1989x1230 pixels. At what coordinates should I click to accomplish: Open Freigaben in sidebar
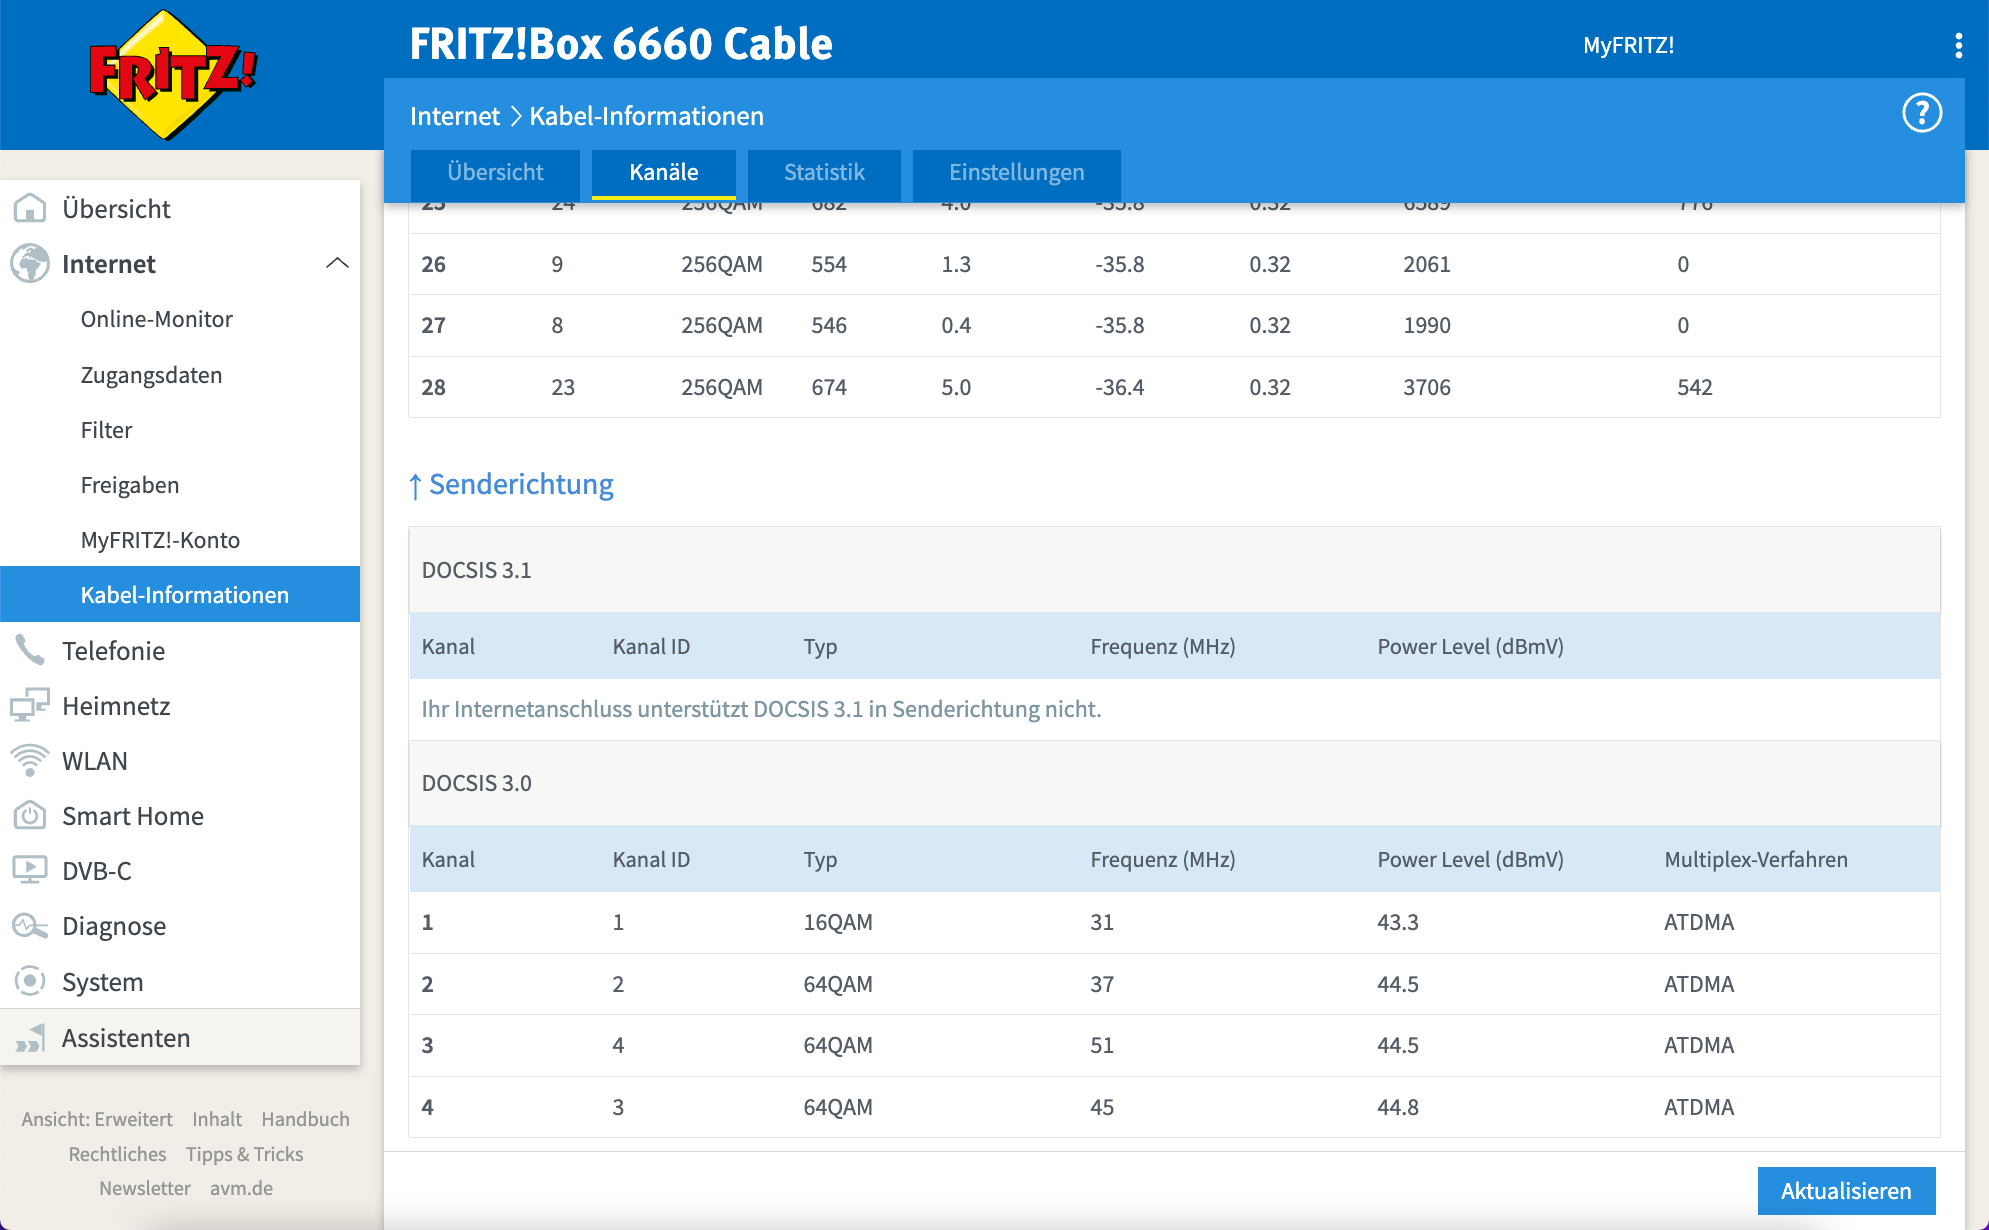(x=130, y=485)
